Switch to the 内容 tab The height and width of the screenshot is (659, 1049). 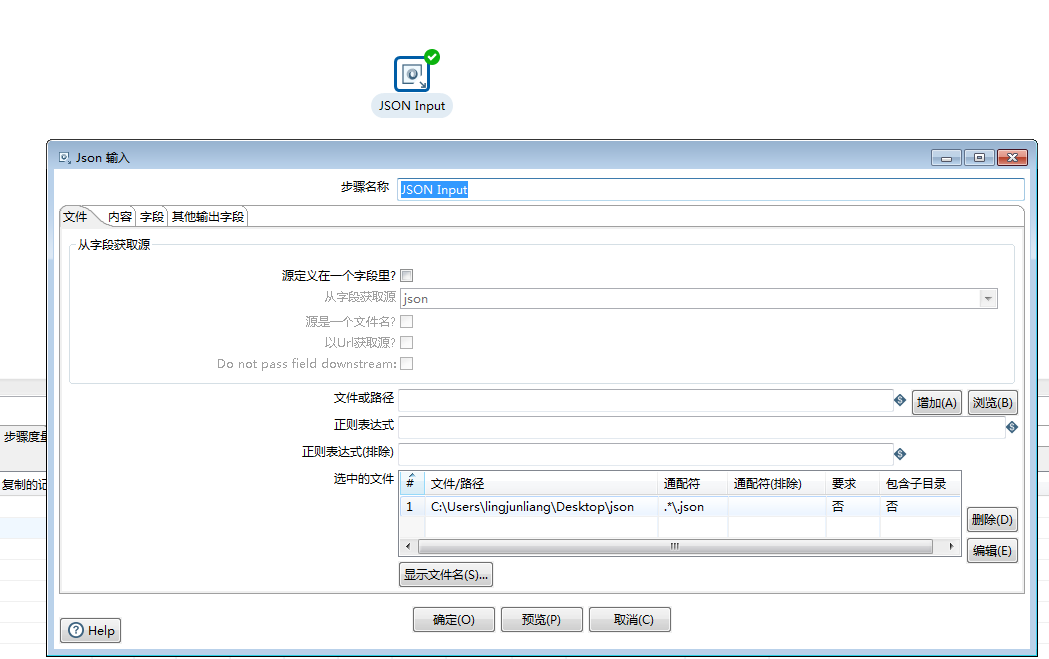(119, 215)
